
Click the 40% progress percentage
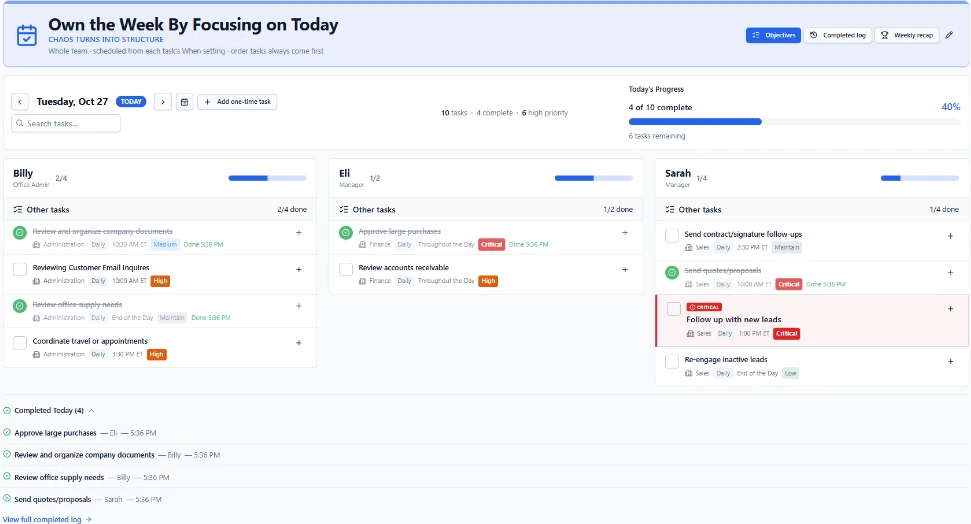[x=951, y=107]
